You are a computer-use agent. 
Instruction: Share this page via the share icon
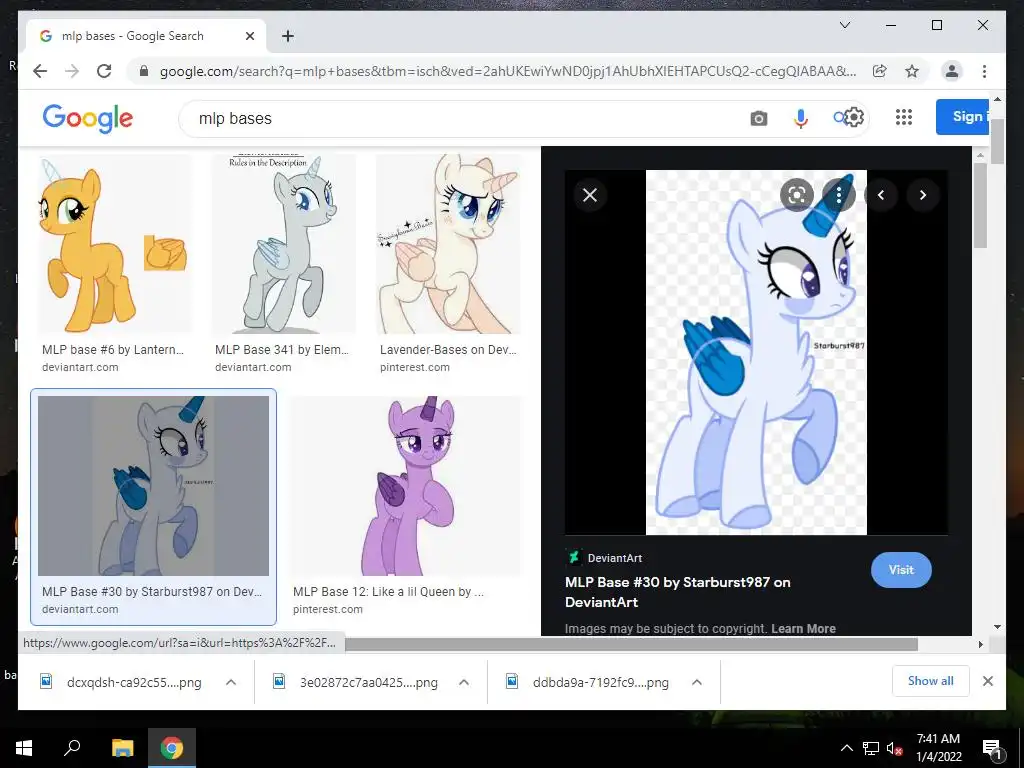coord(880,71)
